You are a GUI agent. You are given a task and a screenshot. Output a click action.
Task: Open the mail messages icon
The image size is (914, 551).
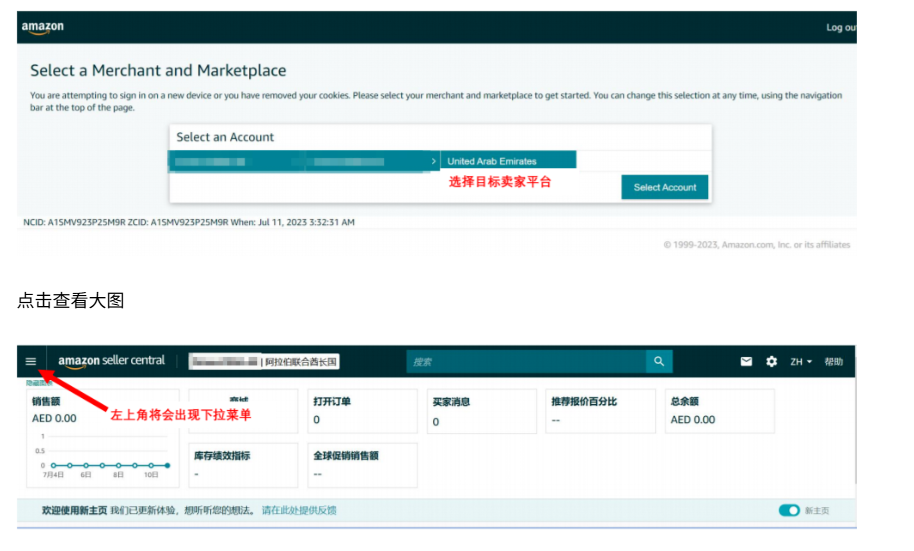(746, 362)
